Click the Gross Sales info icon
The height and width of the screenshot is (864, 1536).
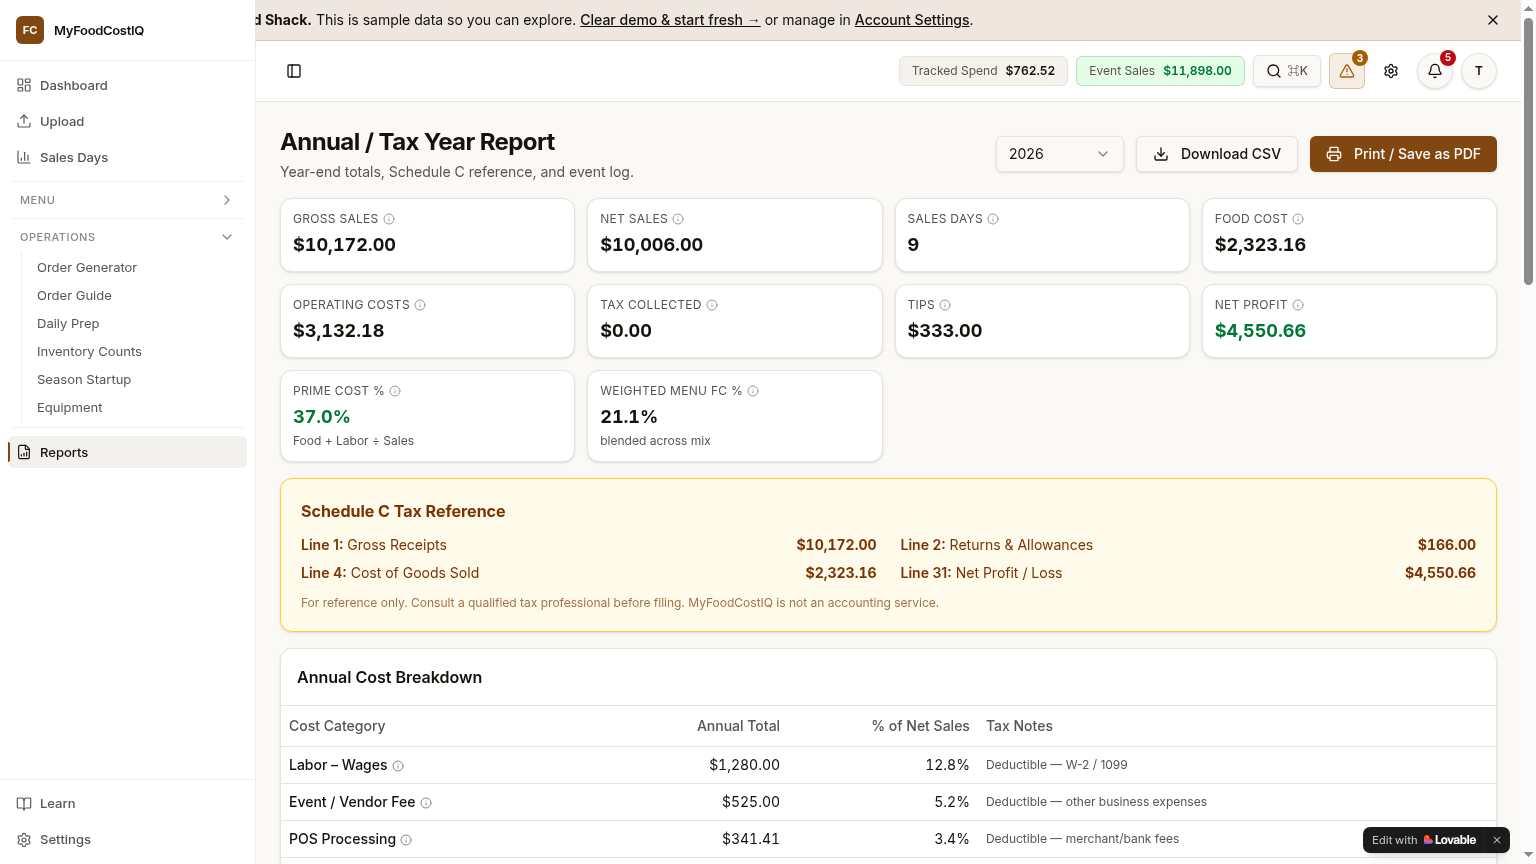(x=389, y=219)
